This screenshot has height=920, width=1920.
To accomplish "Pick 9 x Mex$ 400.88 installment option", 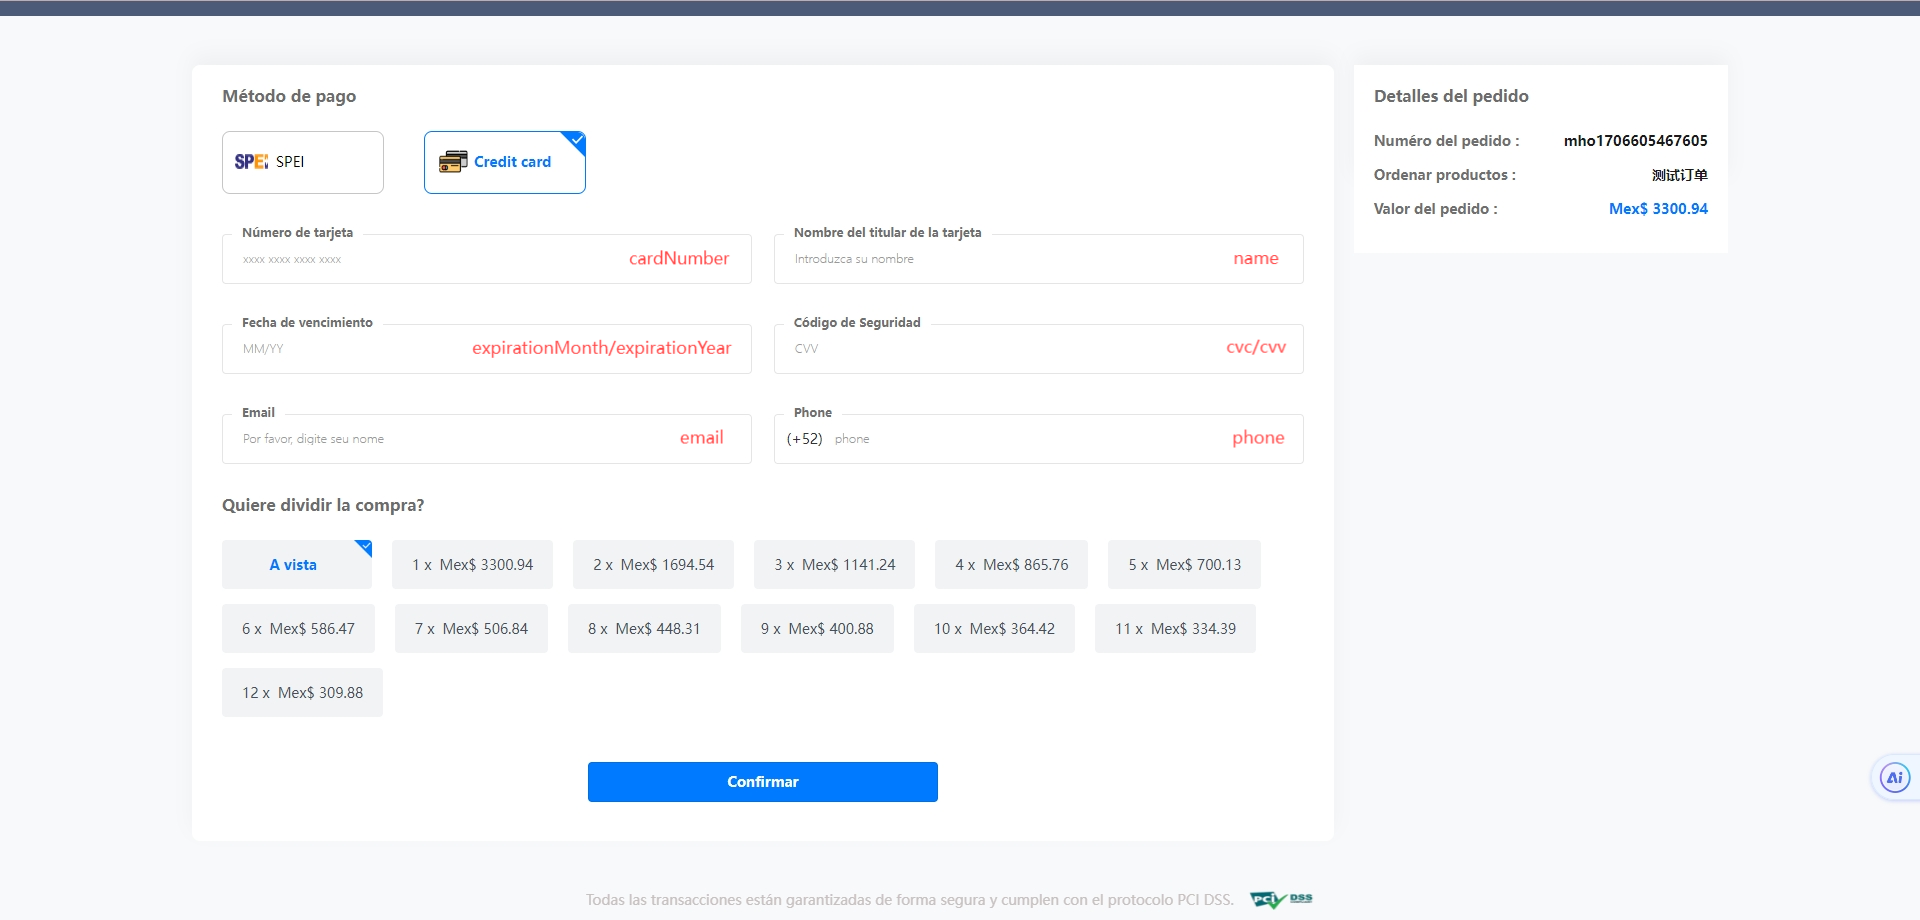I will [x=817, y=629].
